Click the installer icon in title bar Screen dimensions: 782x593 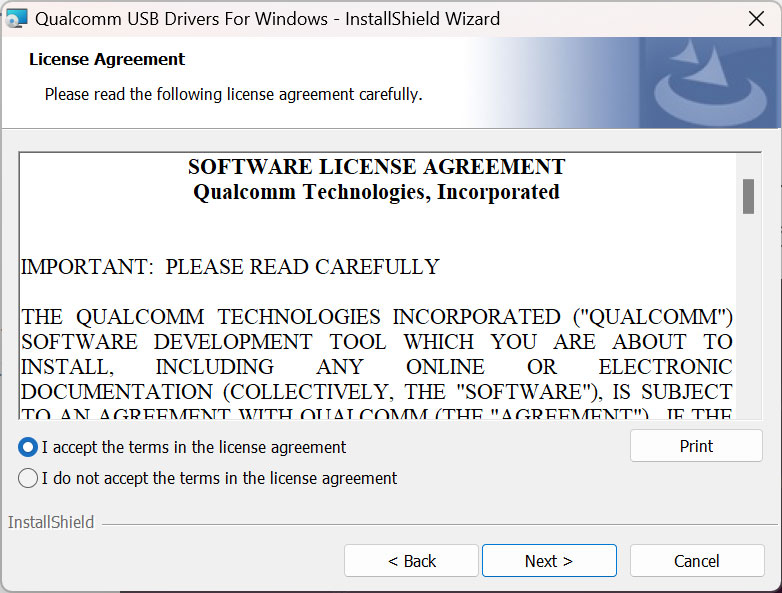(16, 19)
